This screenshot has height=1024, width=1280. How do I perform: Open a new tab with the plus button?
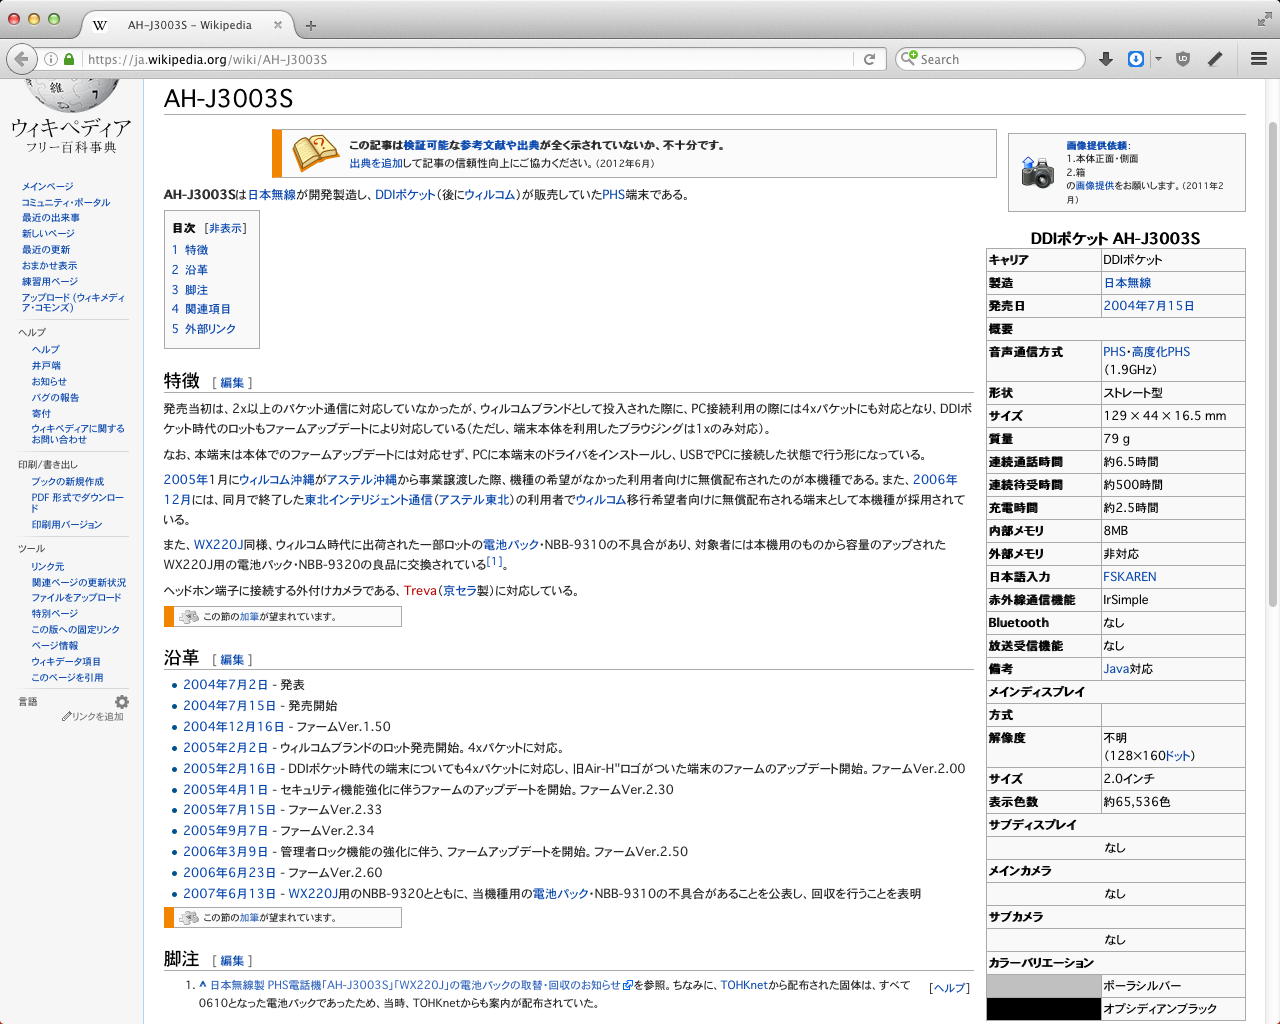[x=311, y=25]
